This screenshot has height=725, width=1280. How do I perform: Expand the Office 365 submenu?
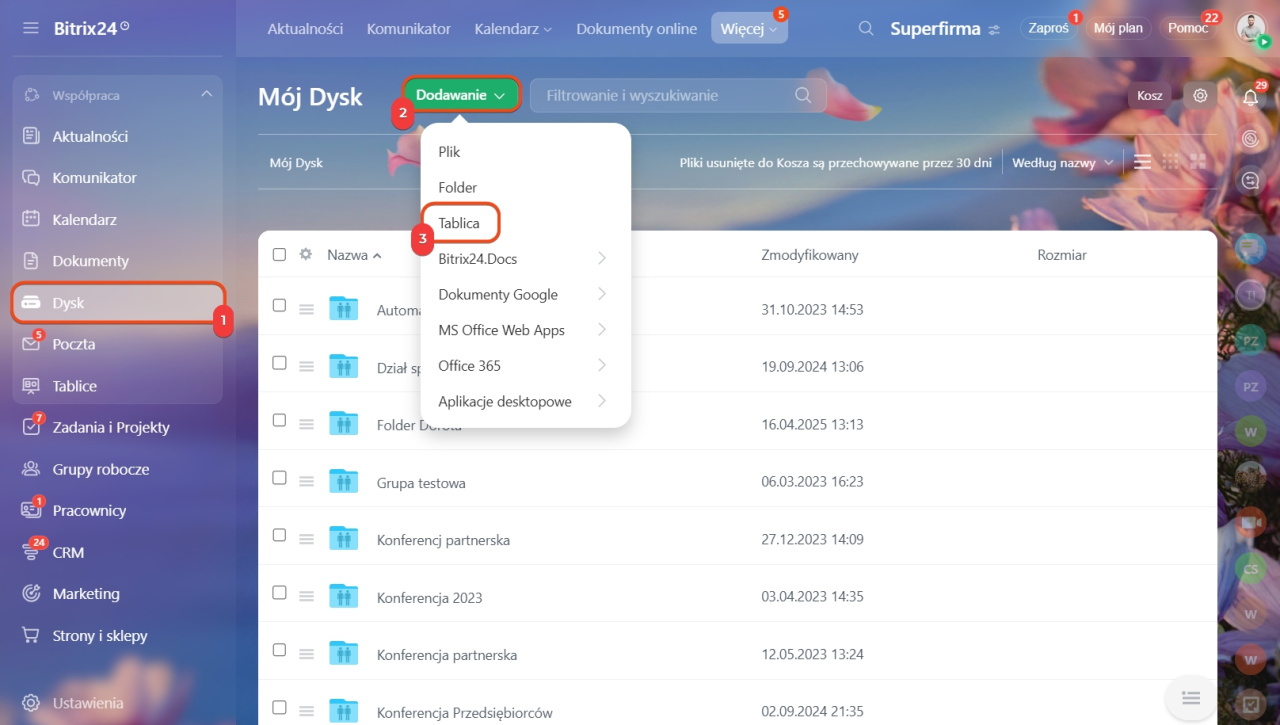525,366
